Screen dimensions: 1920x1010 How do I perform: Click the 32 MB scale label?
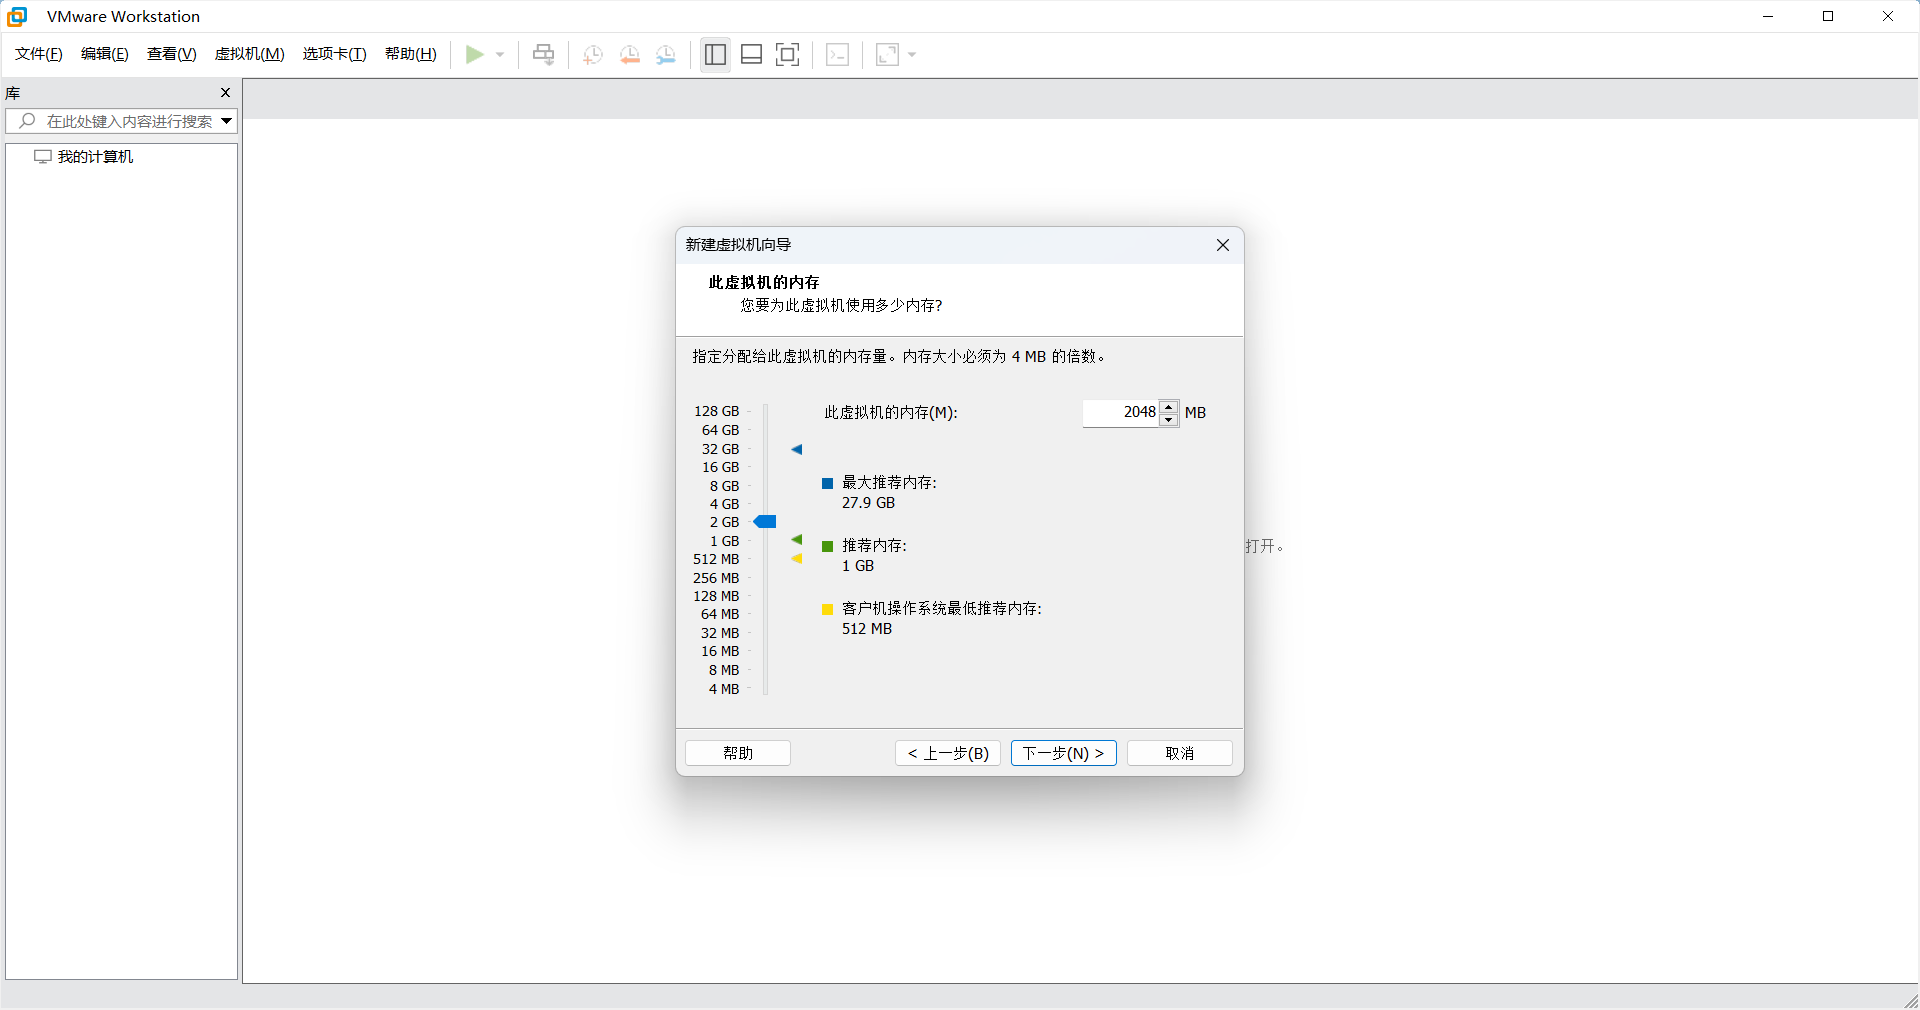720,634
